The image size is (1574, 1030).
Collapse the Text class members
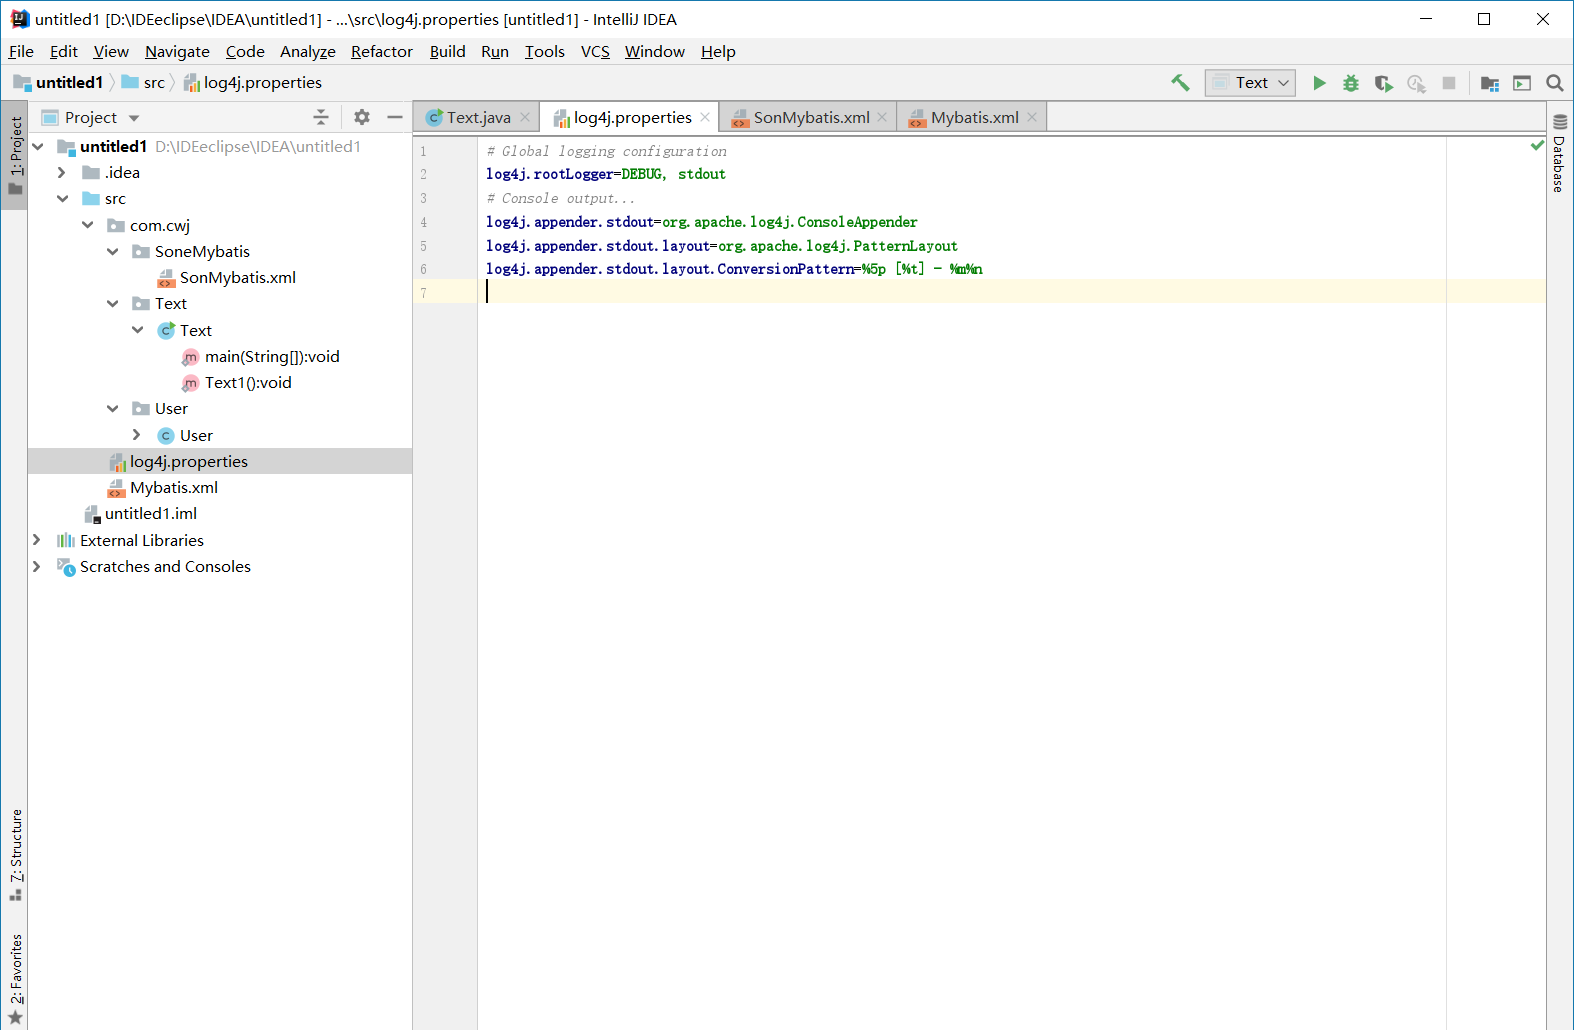click(x=138, y=330)
